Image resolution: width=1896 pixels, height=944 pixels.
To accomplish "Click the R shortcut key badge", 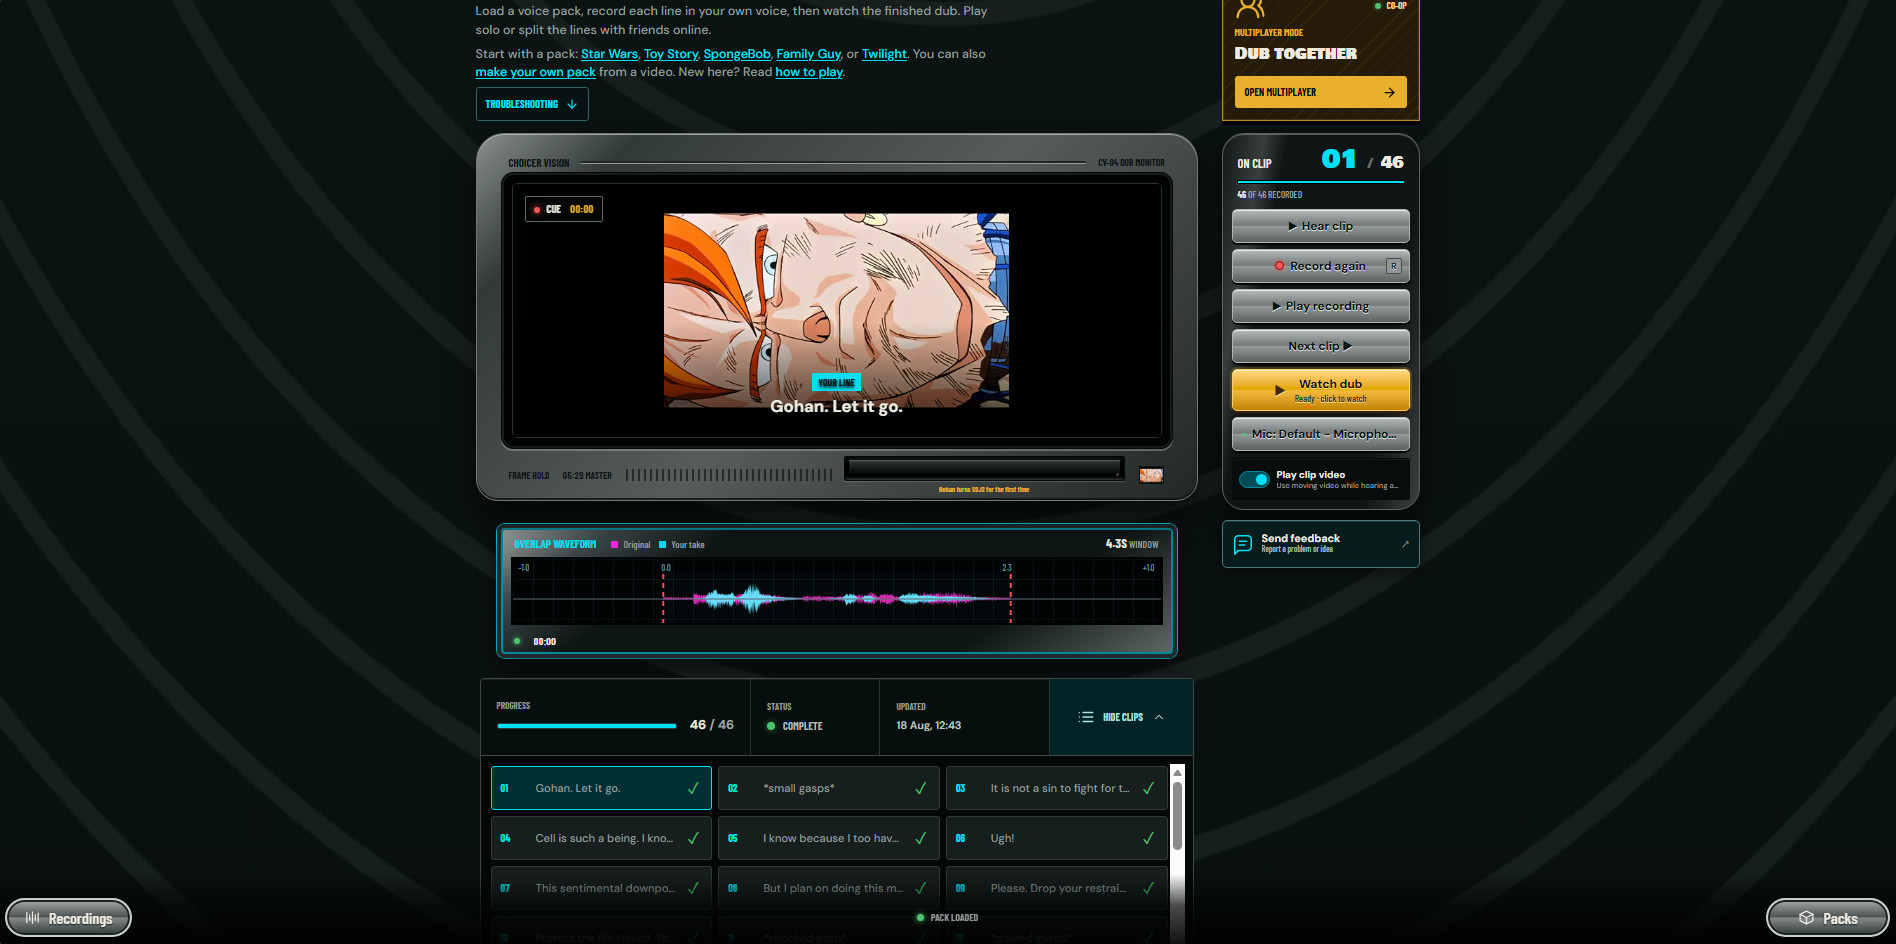I will [x=1393, y=266].
